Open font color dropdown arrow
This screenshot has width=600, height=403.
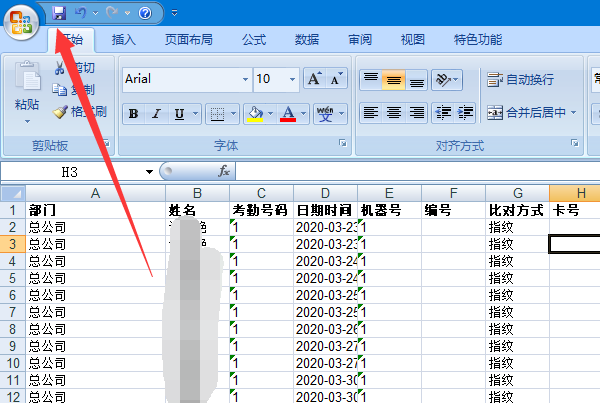(x=303, y=114)
